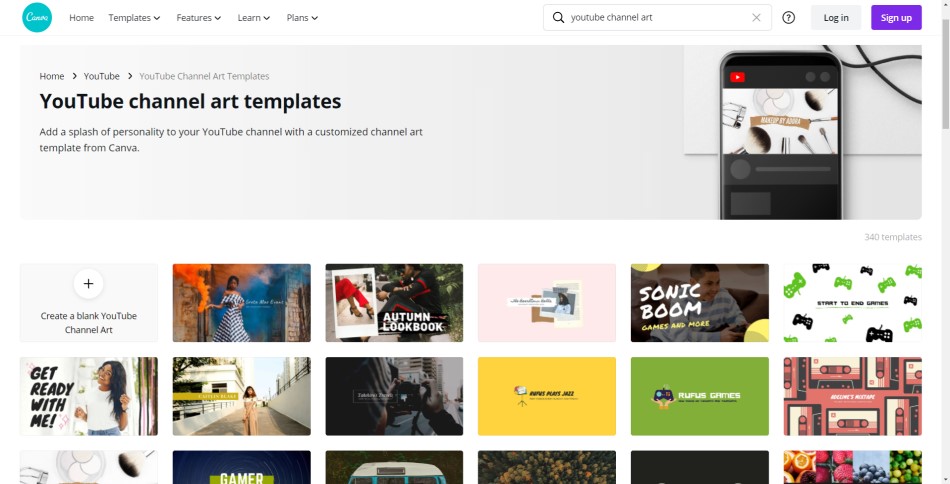Open the cassette mixtape pattern template
Image resolution: width=950 pixels, height=484 pixels.
tap(852, 396)
